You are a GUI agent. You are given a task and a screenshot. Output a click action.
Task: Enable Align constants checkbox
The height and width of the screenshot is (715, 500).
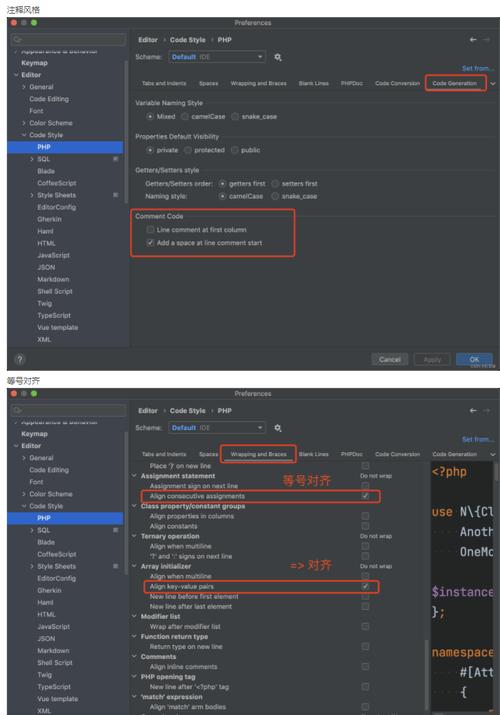click(365, 526)
